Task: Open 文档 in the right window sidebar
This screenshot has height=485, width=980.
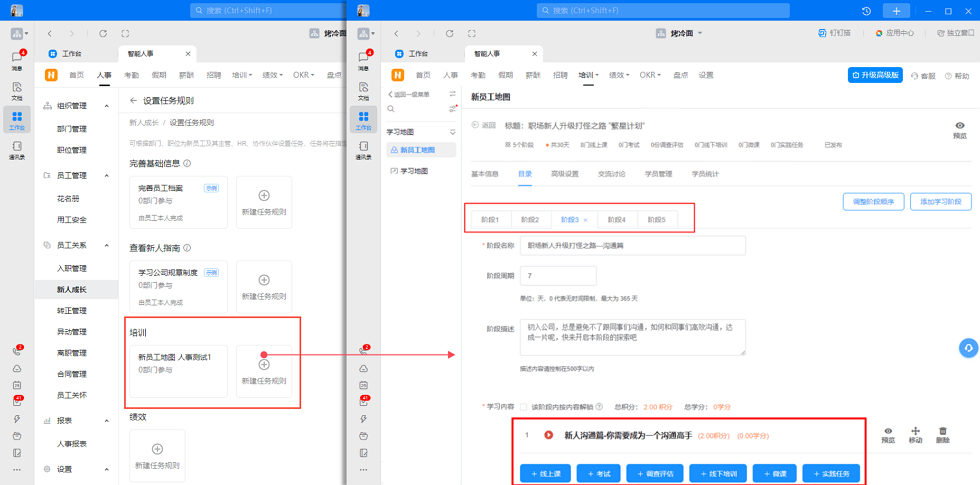Action: tap(363, 91)
